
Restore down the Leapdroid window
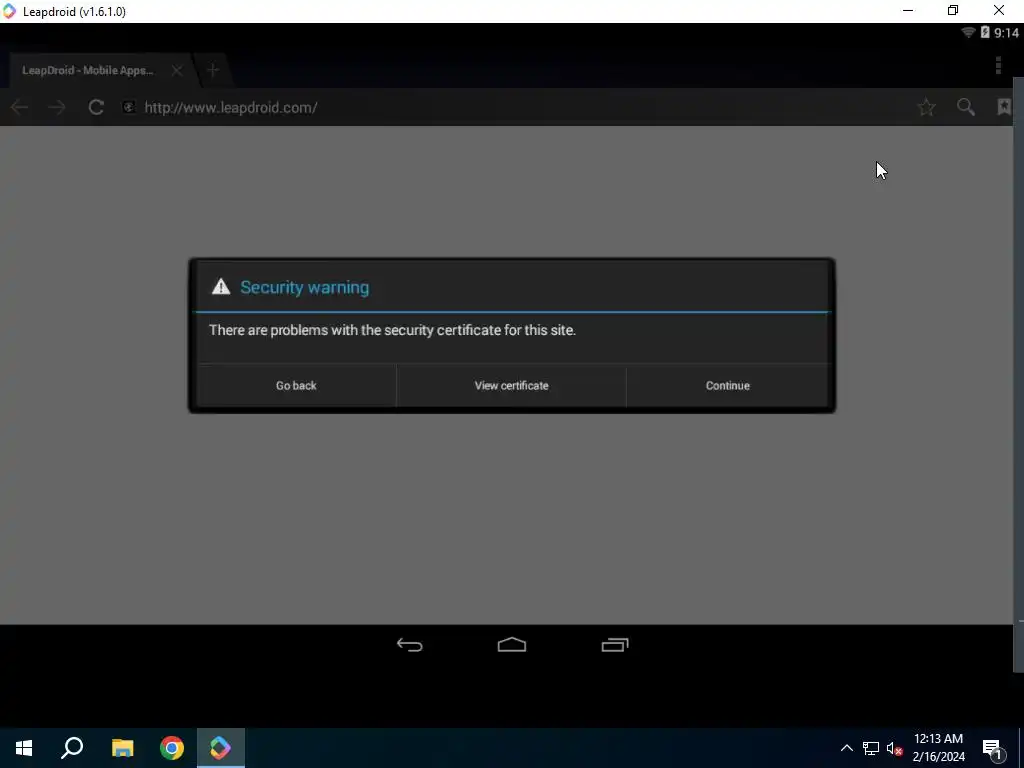pyautogui.click(x=953, y=11)
